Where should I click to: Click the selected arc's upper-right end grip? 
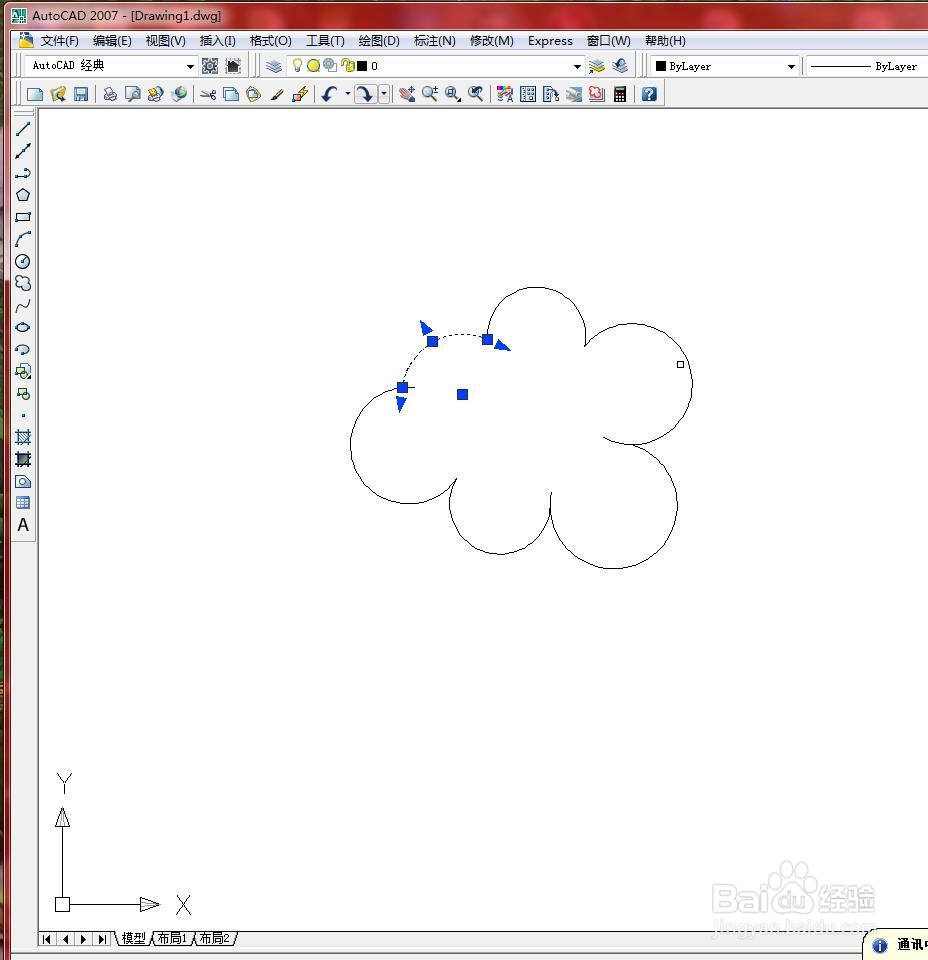point(487,339)
